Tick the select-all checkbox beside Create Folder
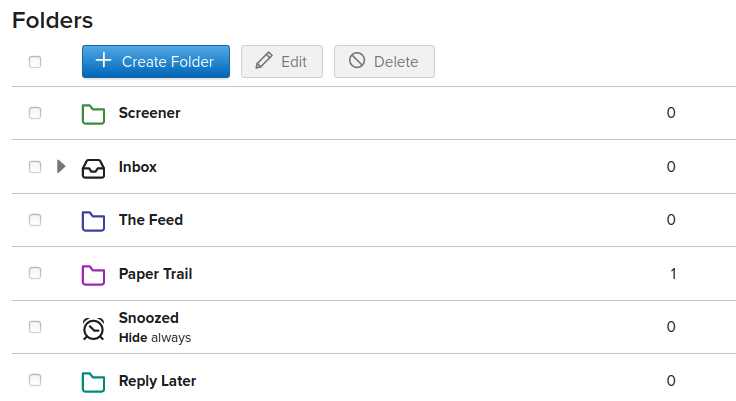 coord(35,62)
